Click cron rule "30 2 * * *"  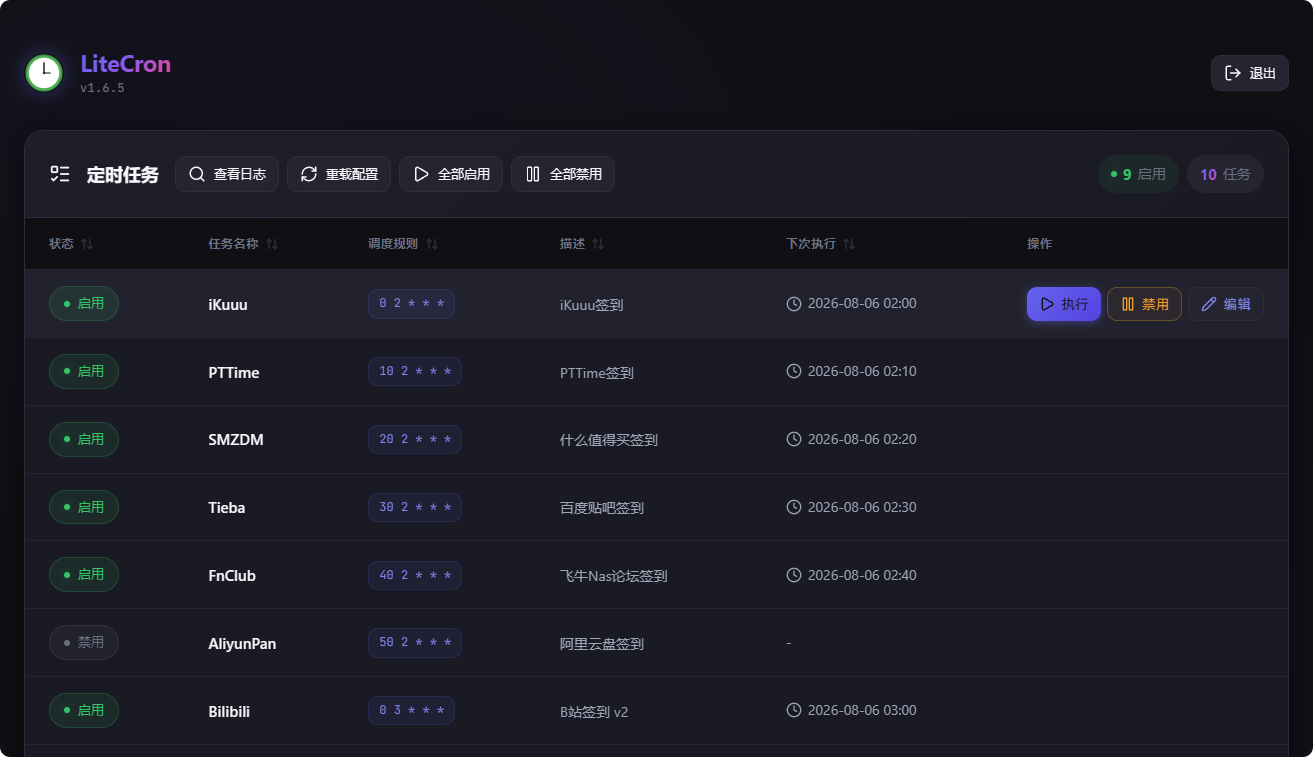point(415,507)
